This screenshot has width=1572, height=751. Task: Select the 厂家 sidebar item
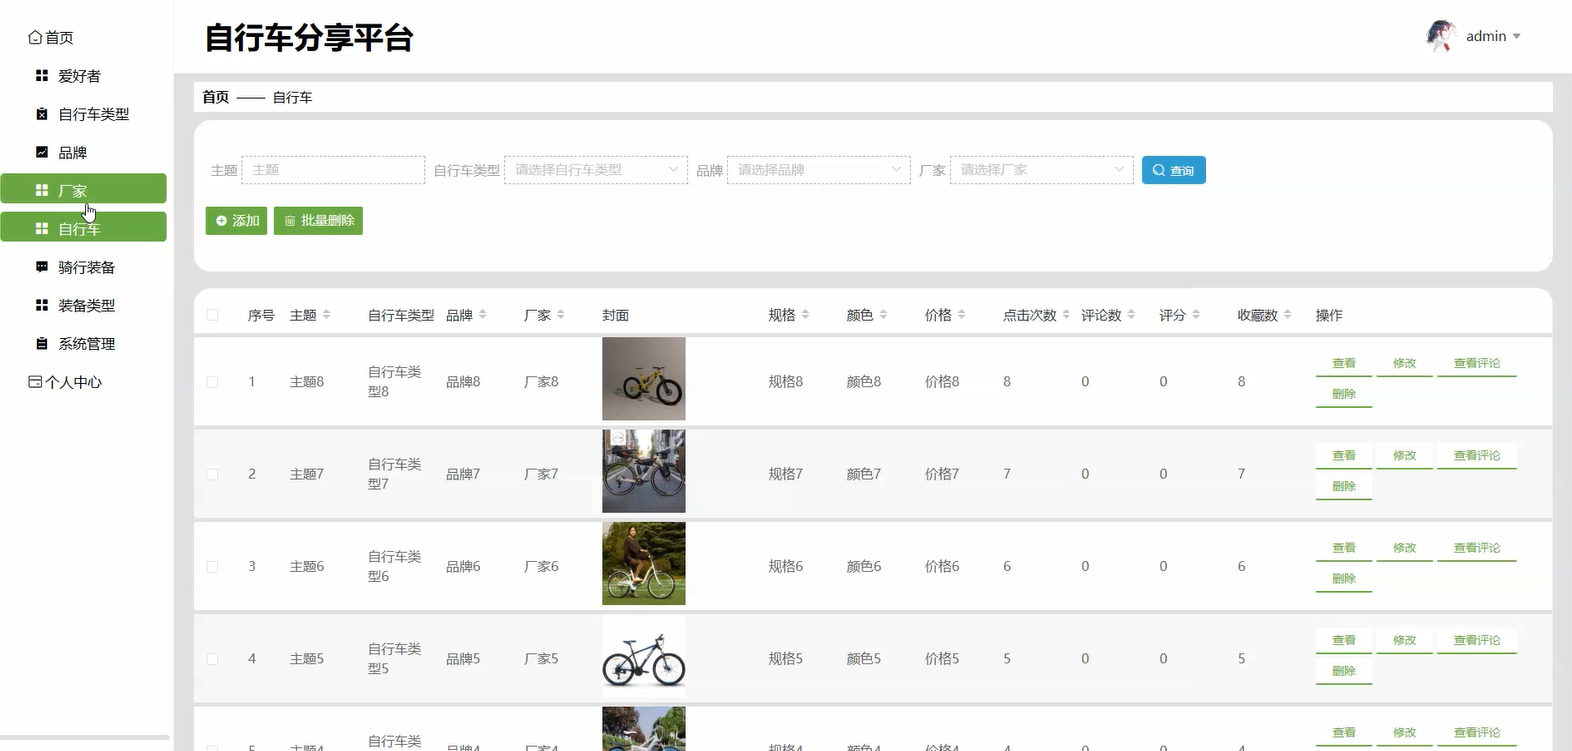point(84,189)
